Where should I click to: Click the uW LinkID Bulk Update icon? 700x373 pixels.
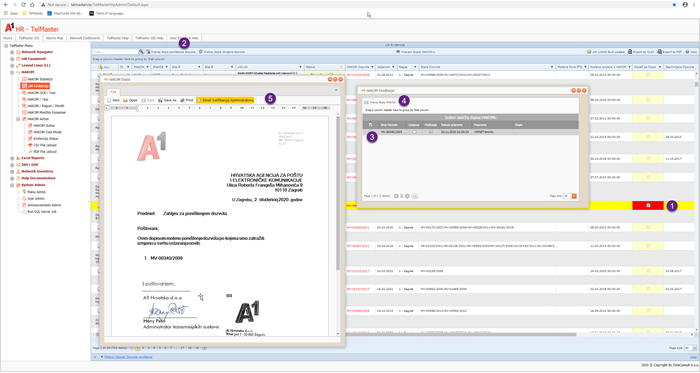pyautogui.click(x=589, y=52)
